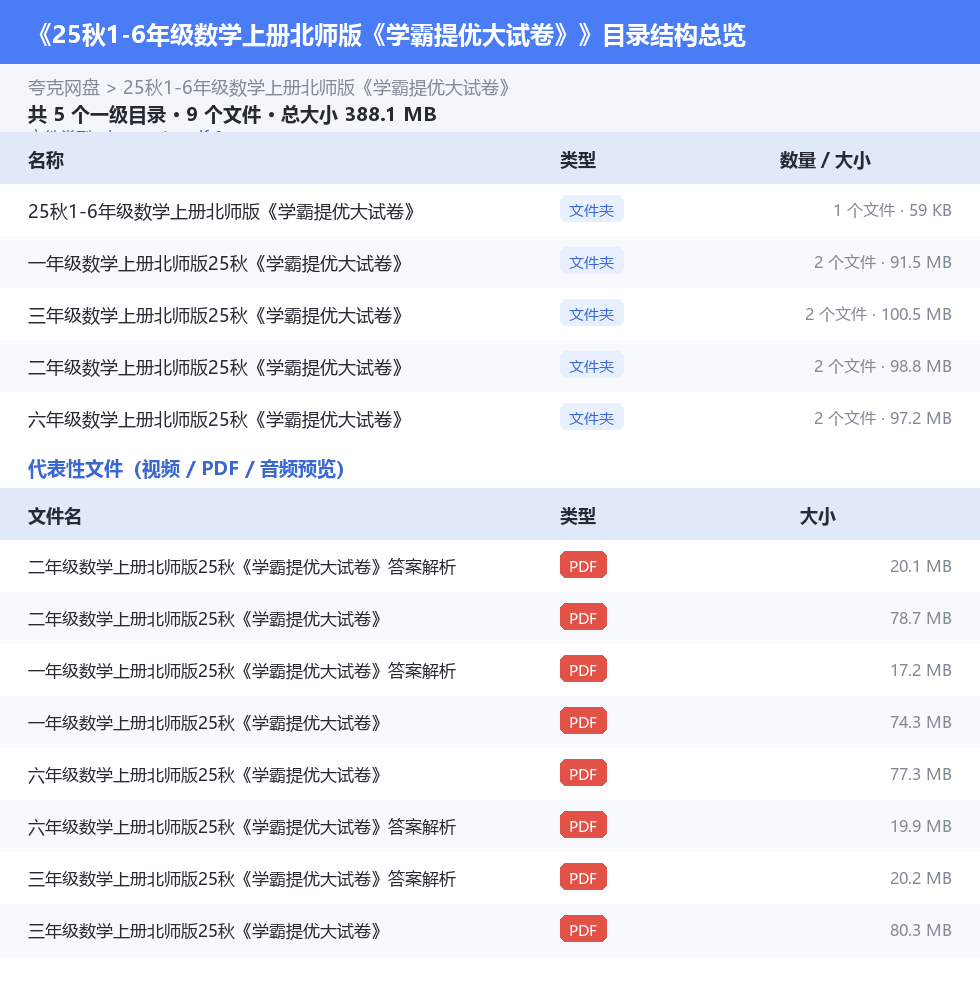Click the 文件夹 badge in the 一年级 folder row
Screen dimensions: 980x988
tap(592, 261)
